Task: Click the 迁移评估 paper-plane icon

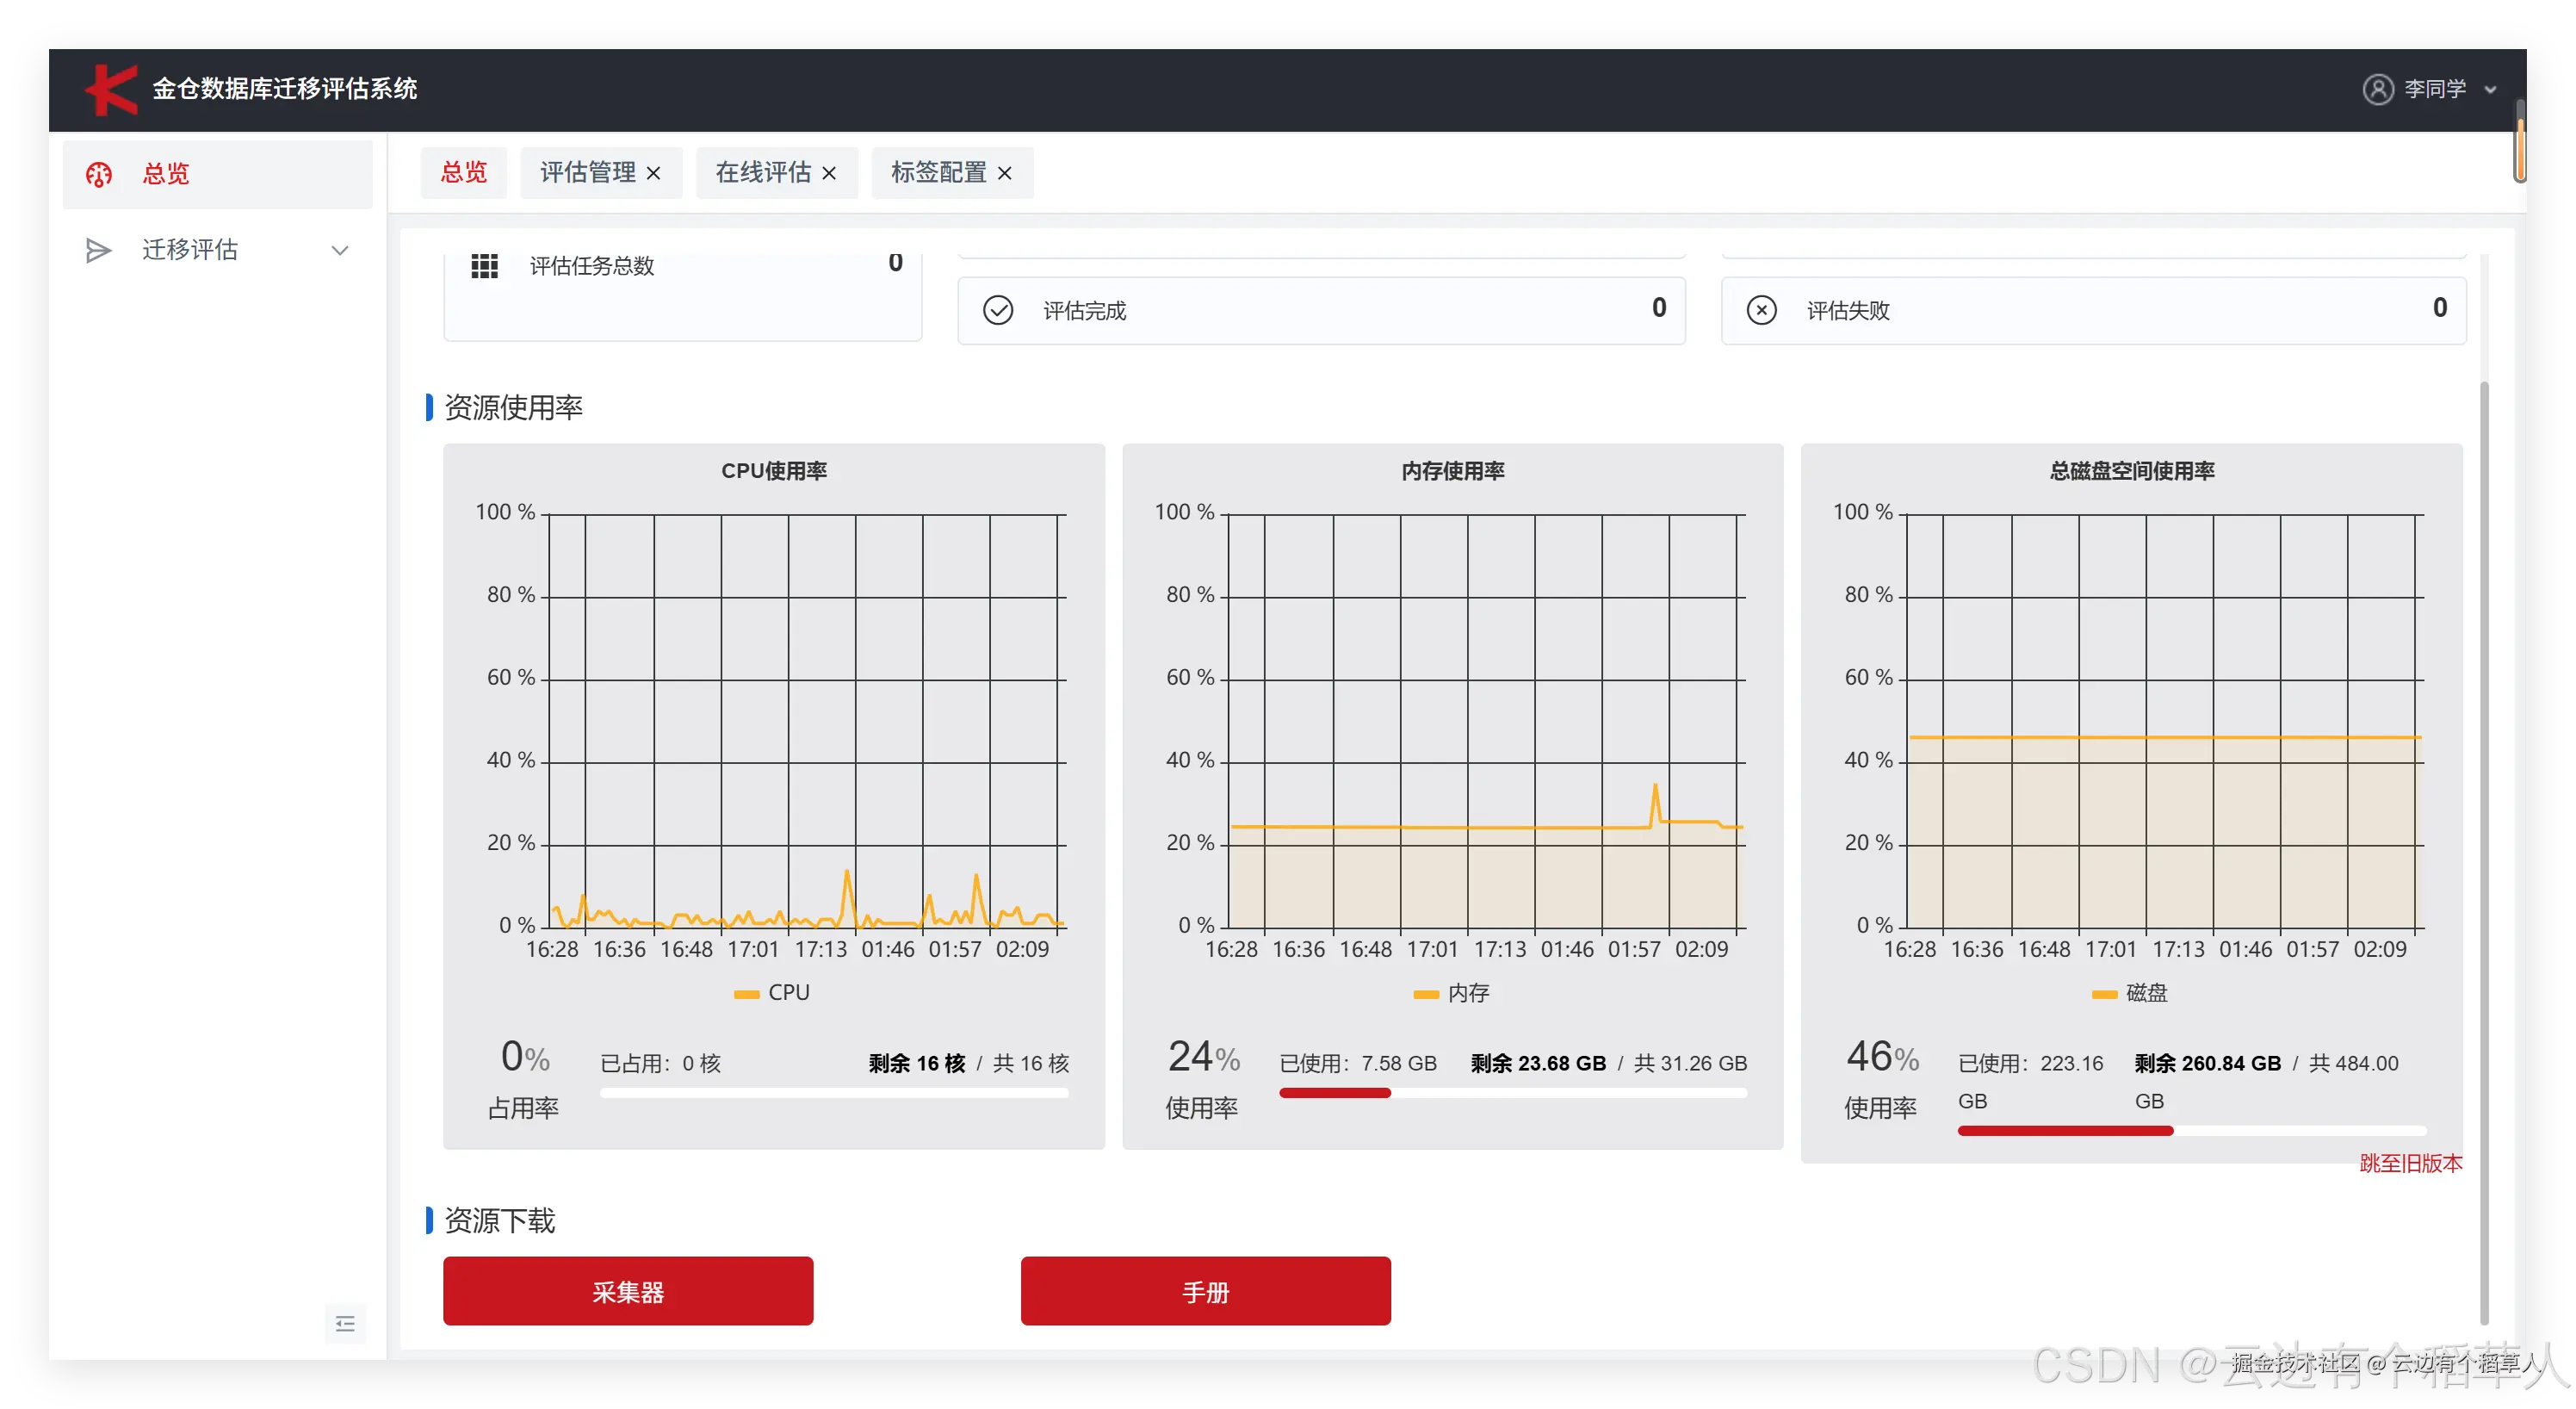Action: [x=98, y=250]
